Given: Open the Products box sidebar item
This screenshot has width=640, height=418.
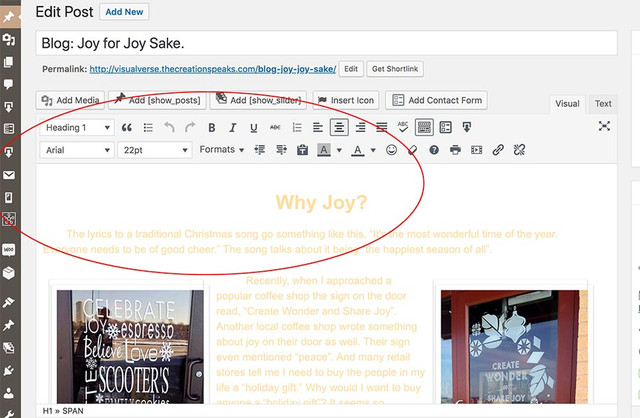Looking at the screenshot, I should [x=9, y=273].
